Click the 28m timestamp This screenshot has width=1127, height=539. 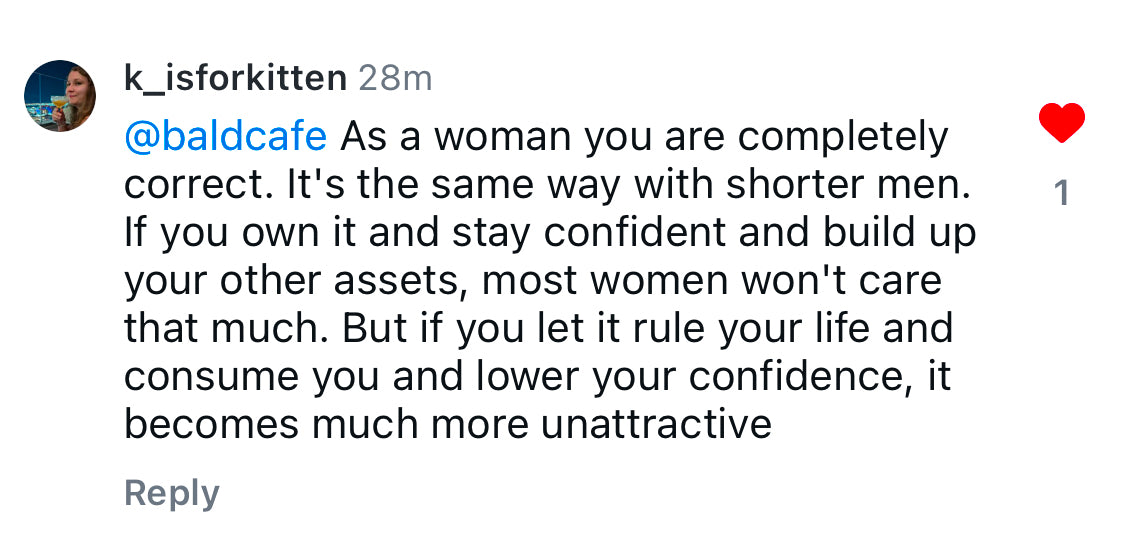pyautogui.click(x=395, y=78)
